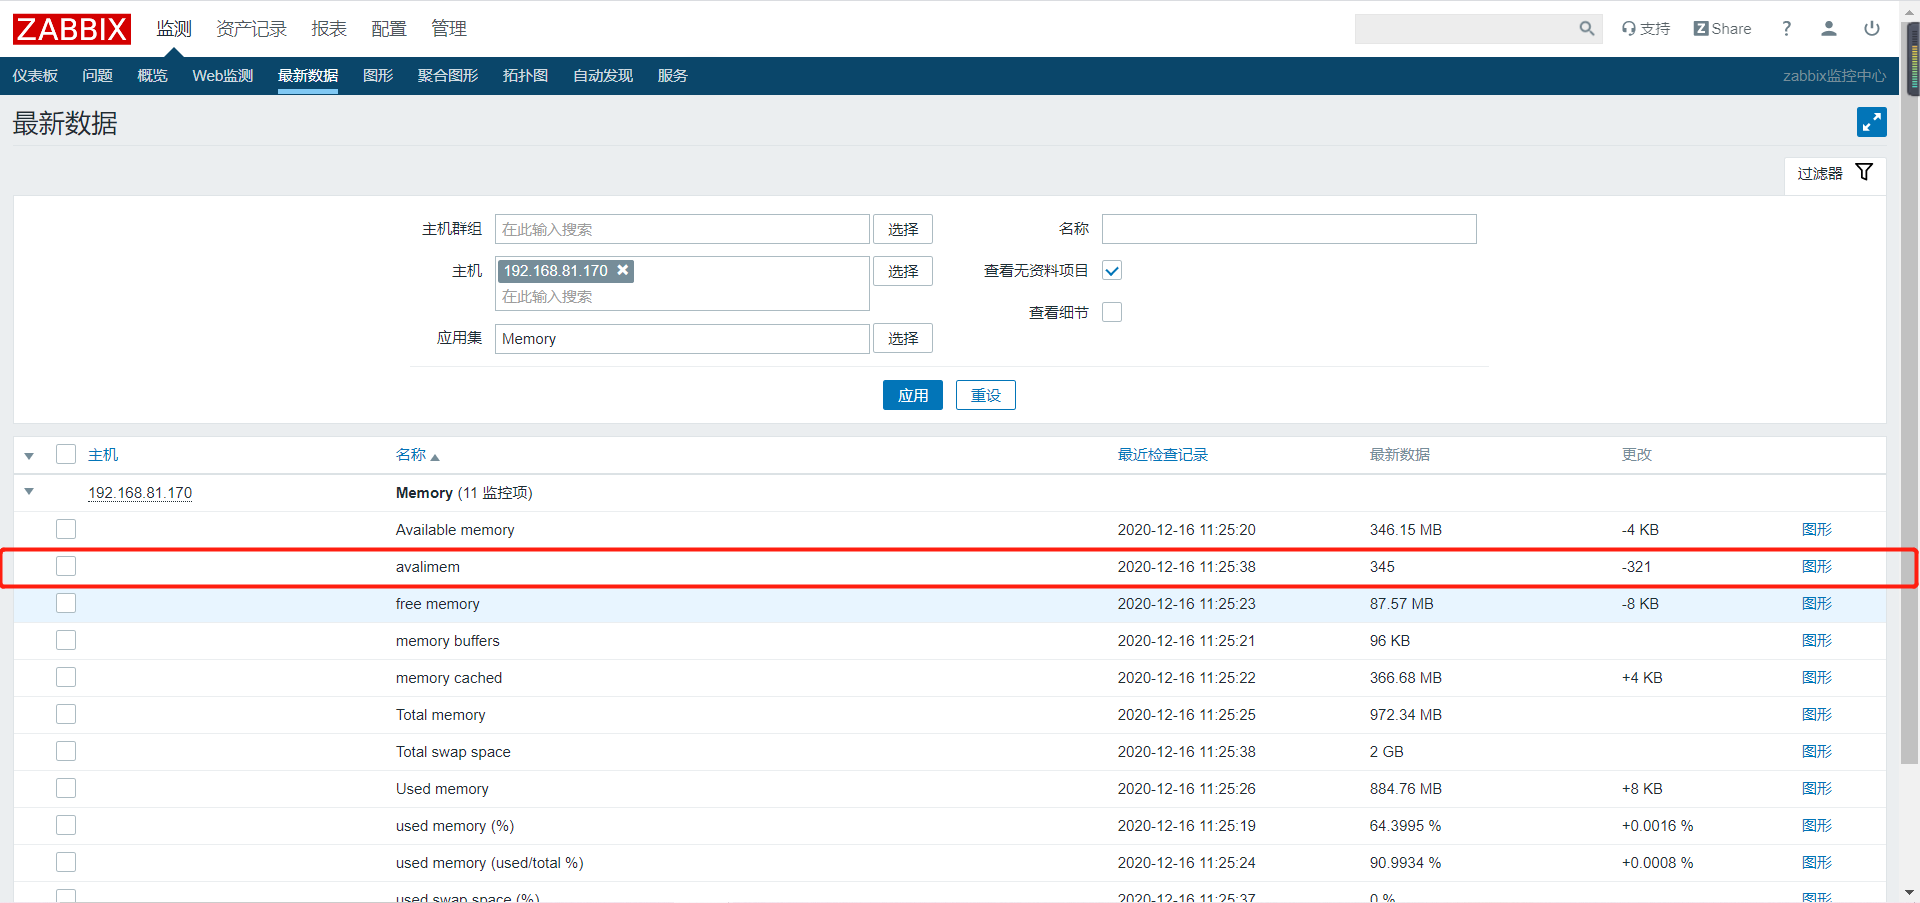Remove host tag 192.168.81.170

(x=623, y=270)
